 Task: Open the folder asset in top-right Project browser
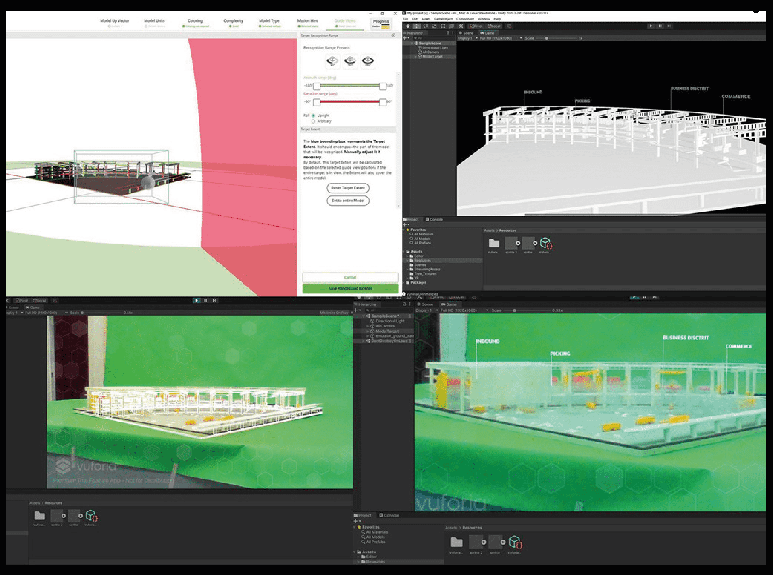[493, 244]
